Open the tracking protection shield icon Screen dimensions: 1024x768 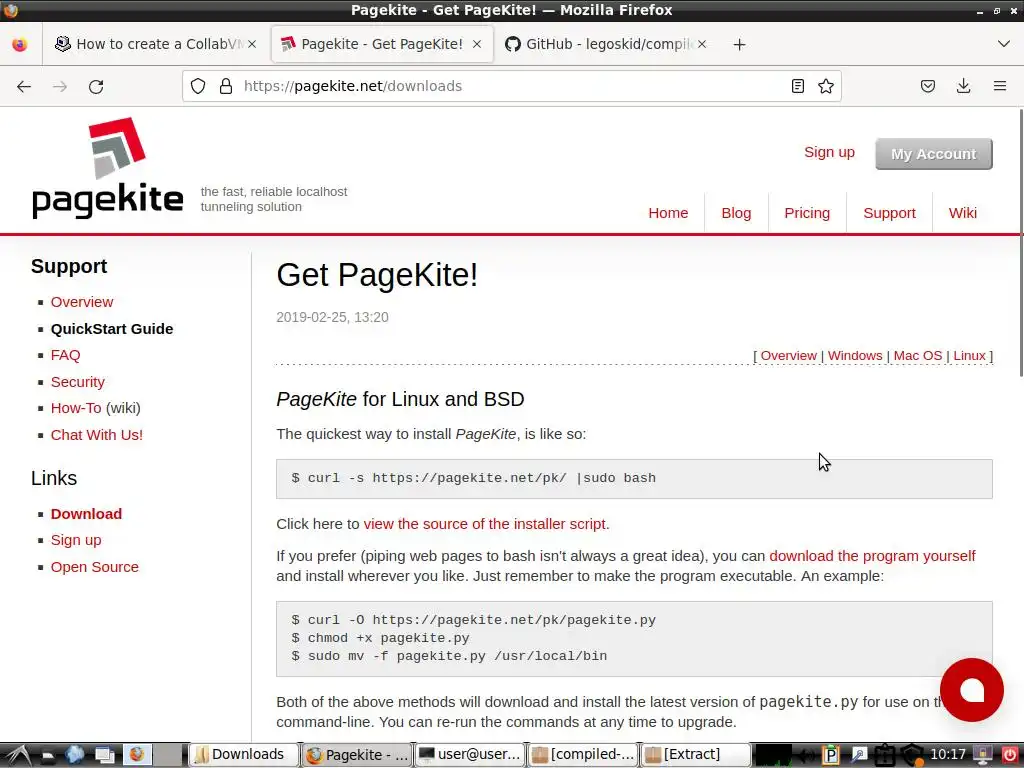click(x=198, y=86)
